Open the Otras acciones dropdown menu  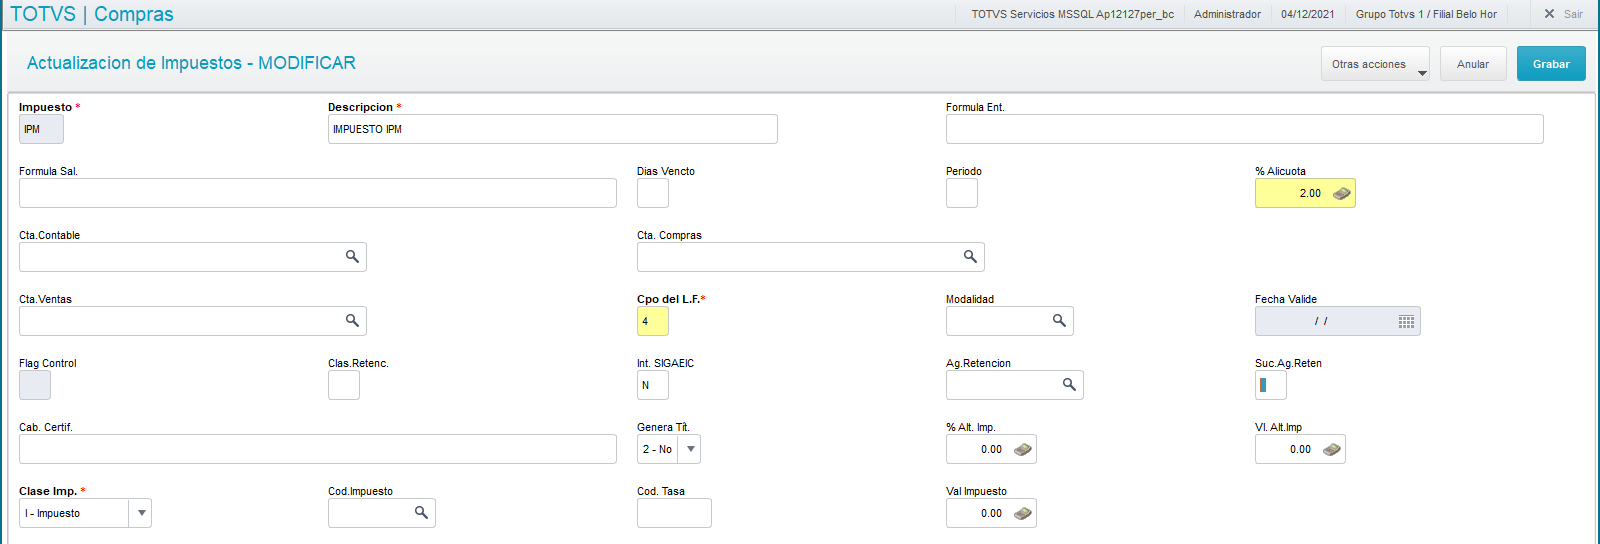tap(1375, 64)
